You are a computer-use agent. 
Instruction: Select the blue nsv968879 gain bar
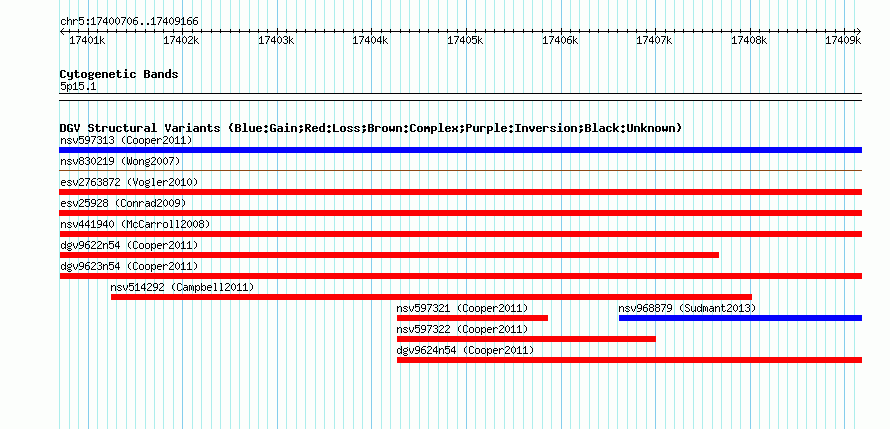pyautogui.click(x=740, y=318)
